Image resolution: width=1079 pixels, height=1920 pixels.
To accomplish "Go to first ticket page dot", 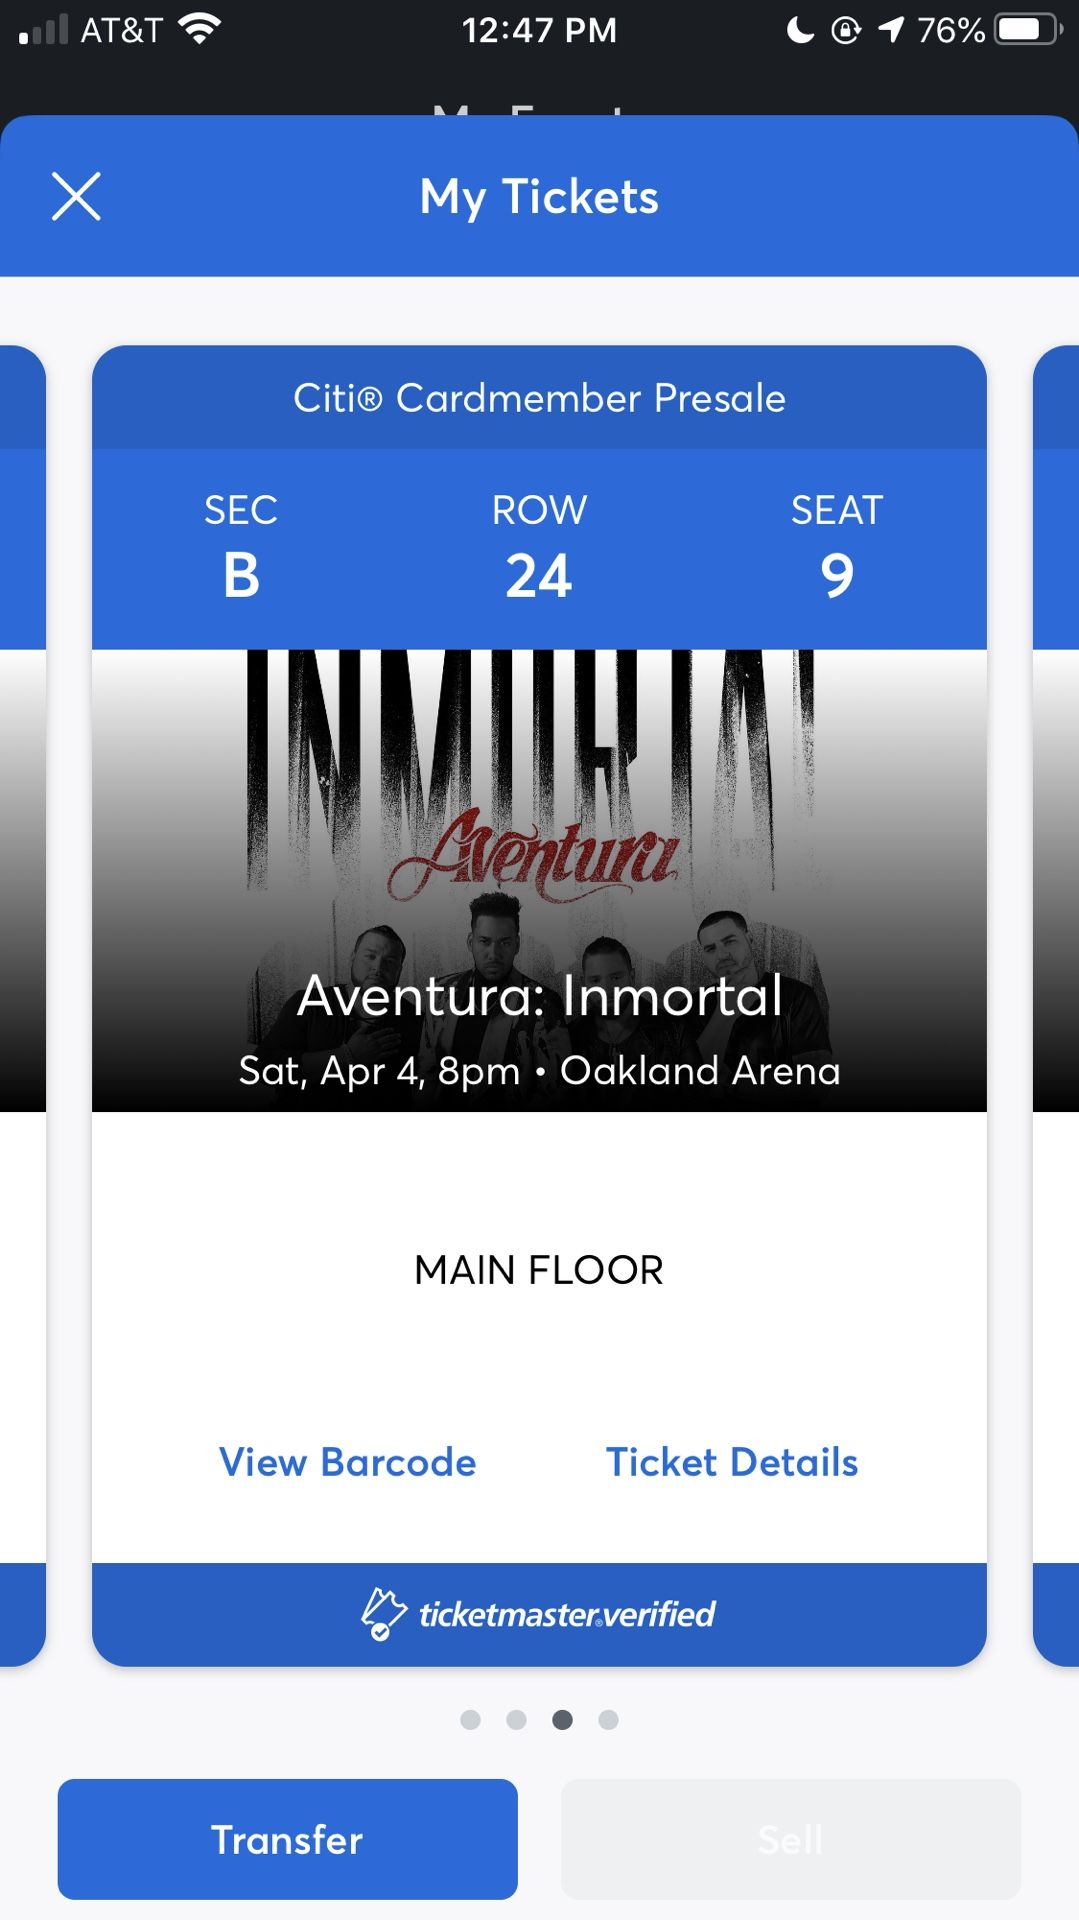I will pyautogui.click(x=470, y=1719).
